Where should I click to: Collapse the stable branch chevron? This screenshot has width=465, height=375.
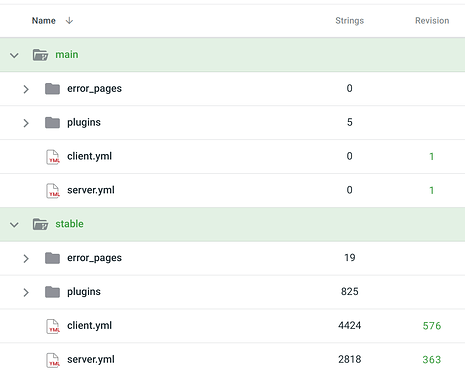click(x=14, y=225)
